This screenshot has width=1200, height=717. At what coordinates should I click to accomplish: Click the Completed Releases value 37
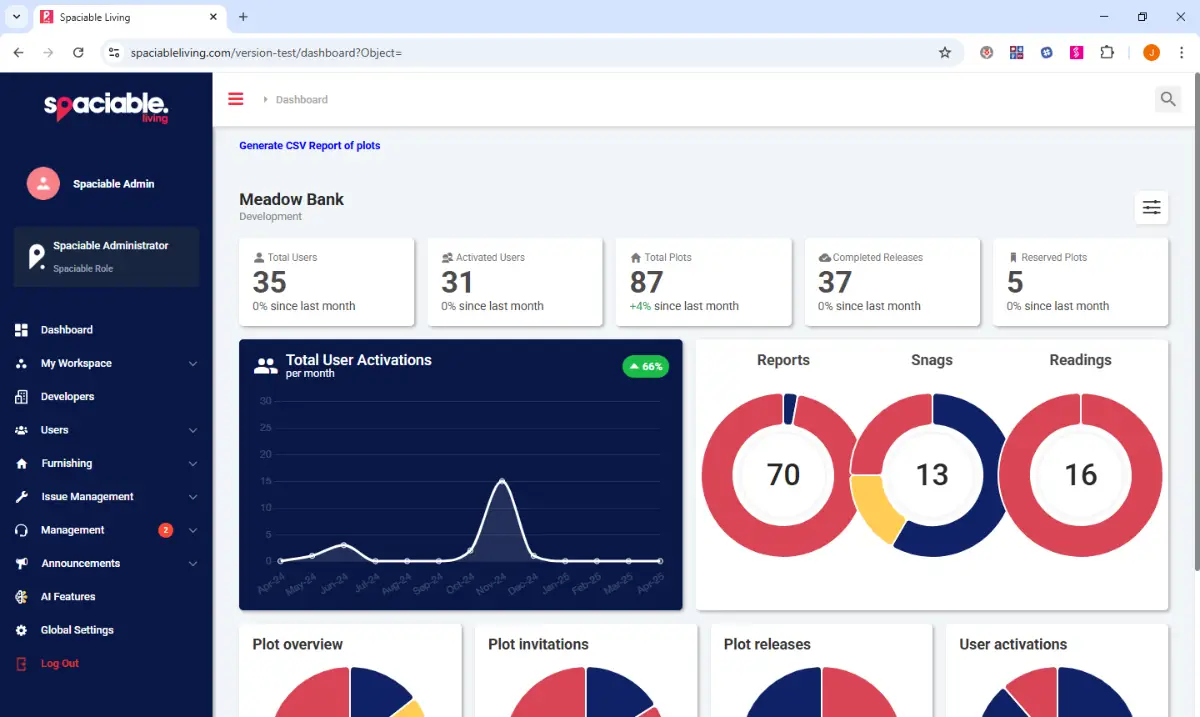(x=835, y=282)
